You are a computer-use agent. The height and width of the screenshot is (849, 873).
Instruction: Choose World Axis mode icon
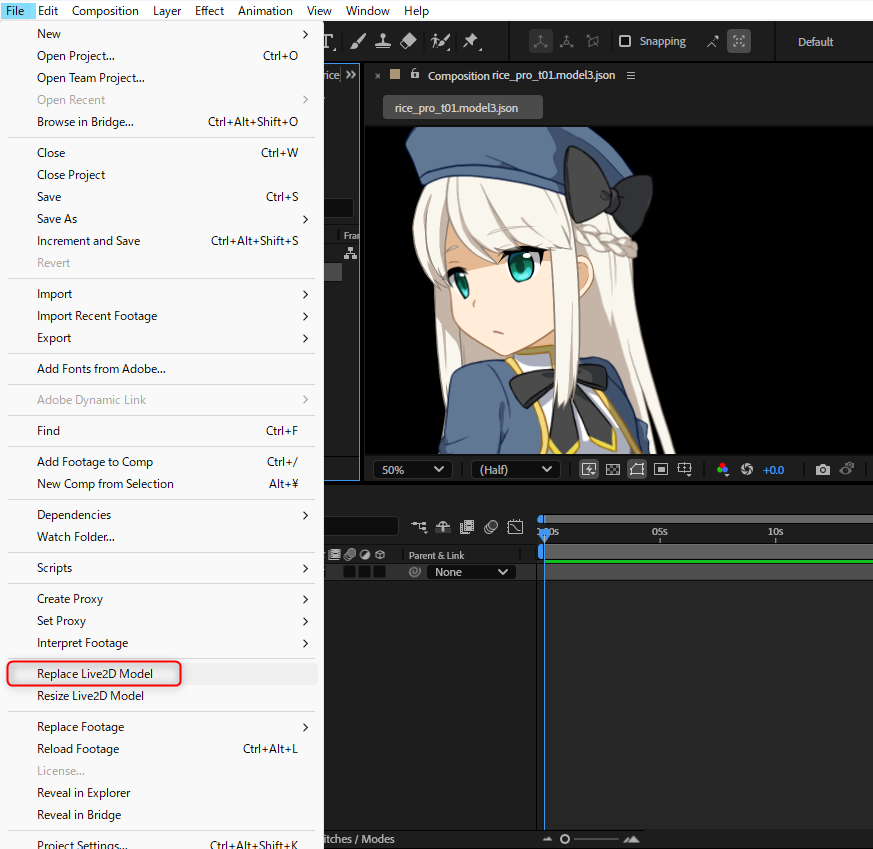coord(566,41)
